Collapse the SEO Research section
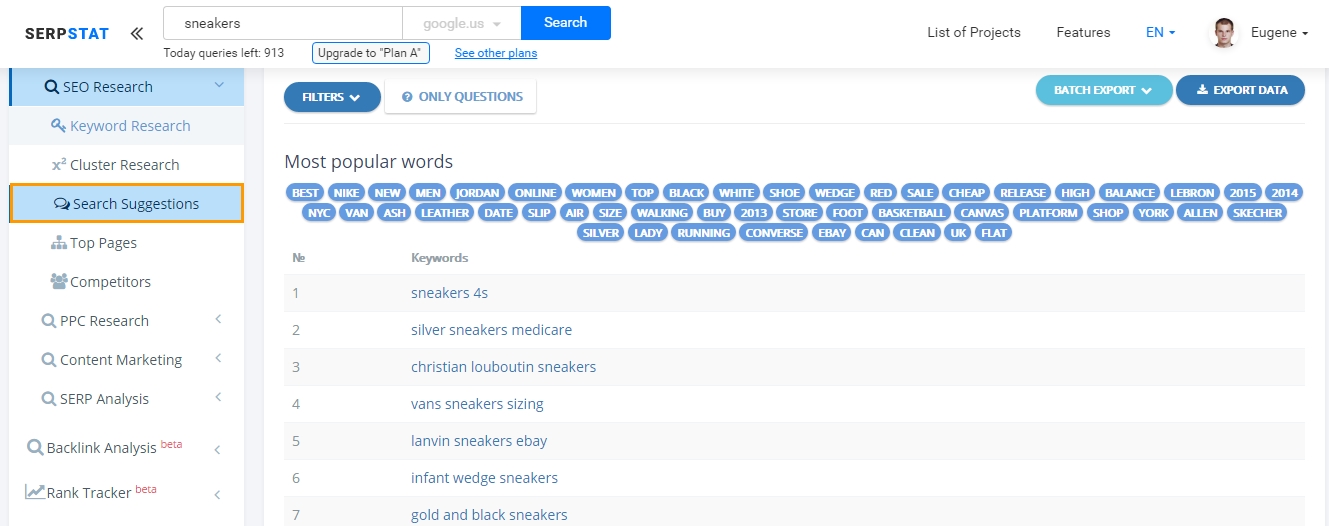 pyautogui.click(x=127, y=87)
